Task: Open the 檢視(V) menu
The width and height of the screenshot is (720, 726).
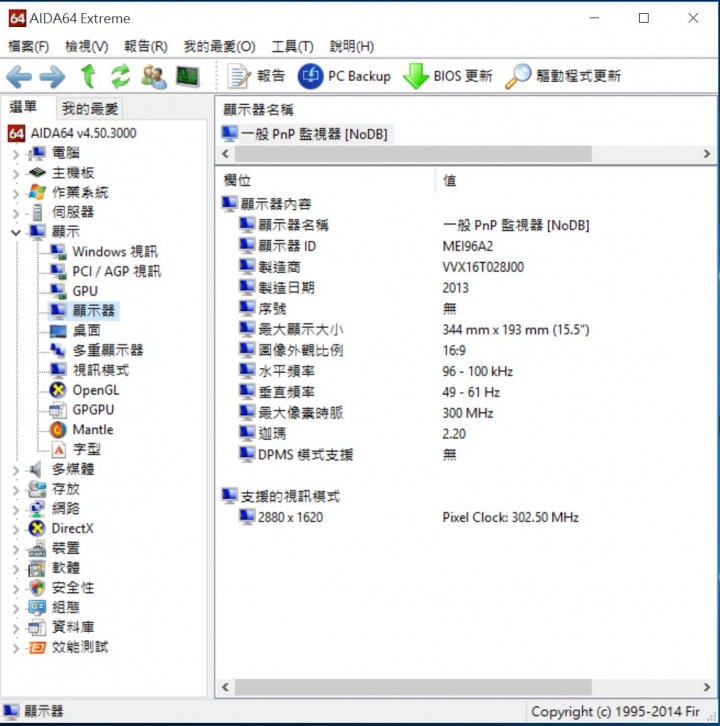Action: 87,46
